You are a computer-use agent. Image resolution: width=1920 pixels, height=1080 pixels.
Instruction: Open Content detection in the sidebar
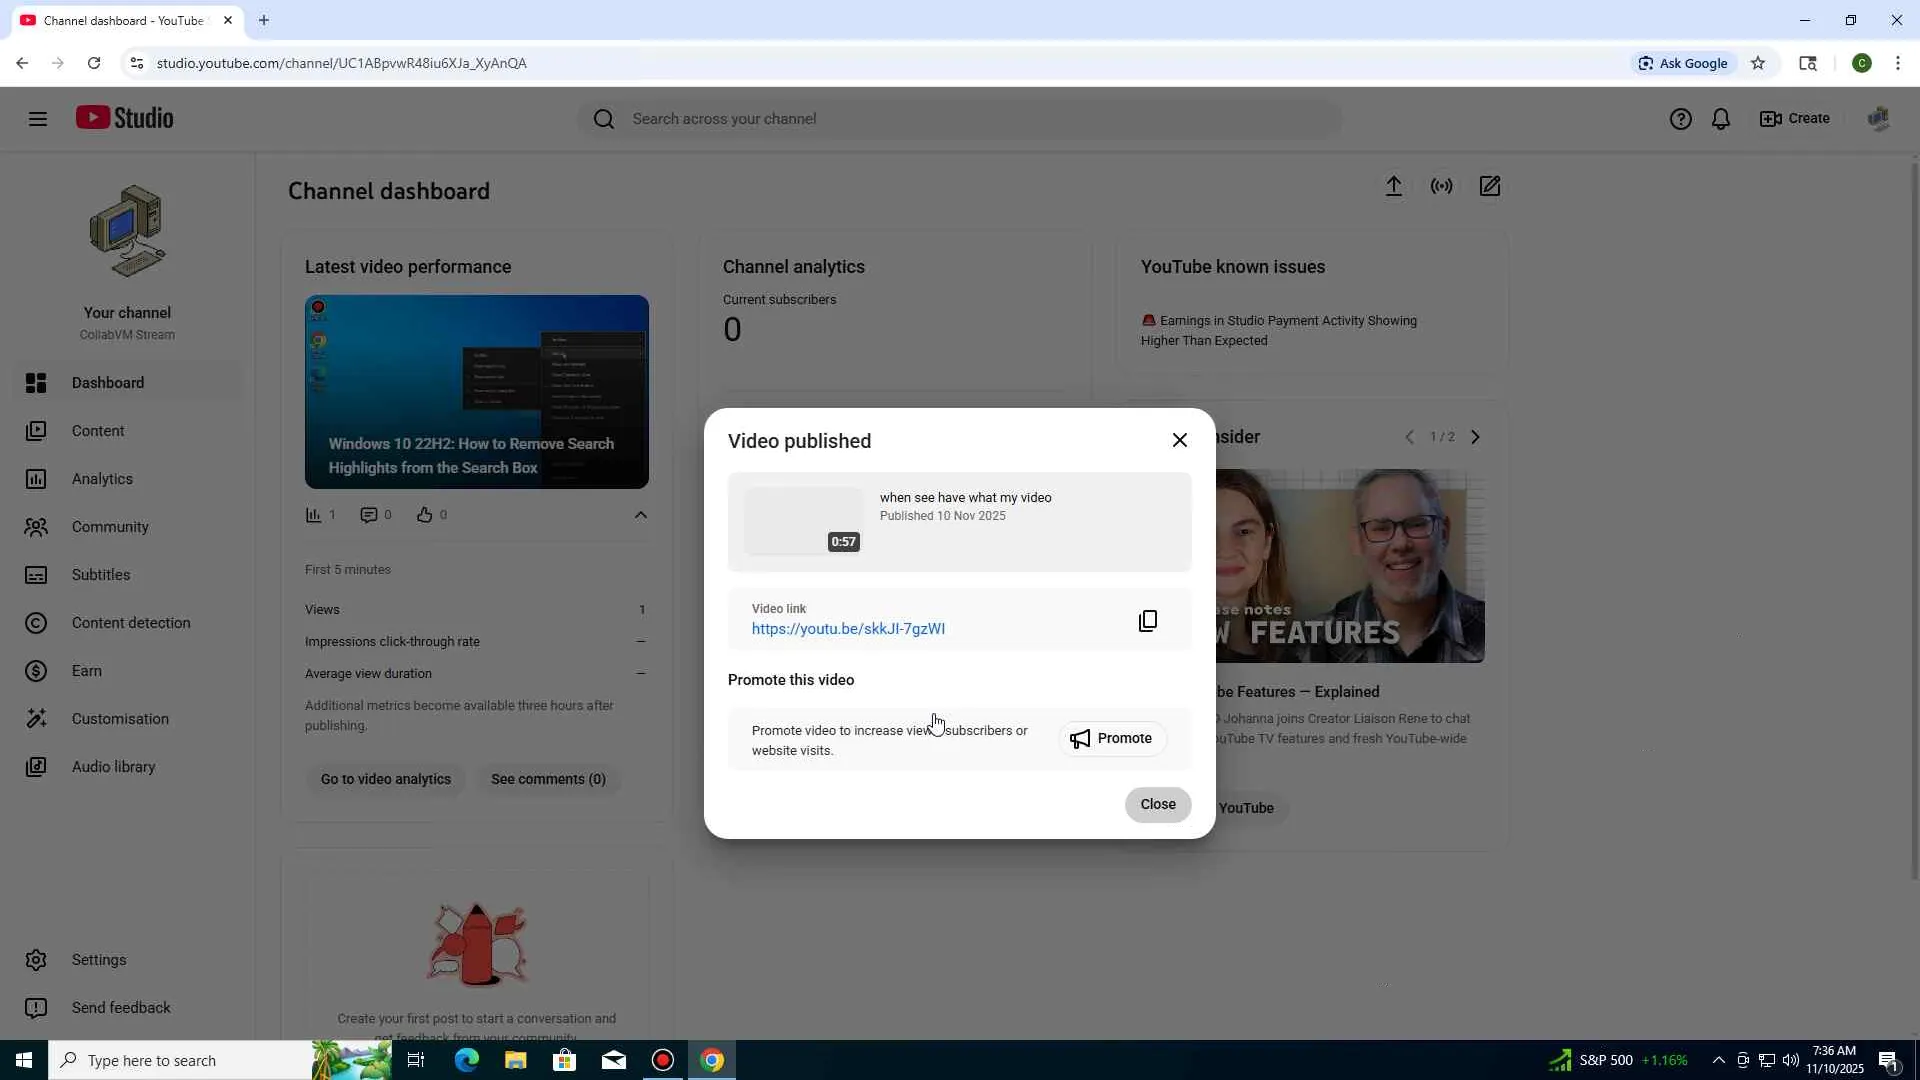point(130,623)
